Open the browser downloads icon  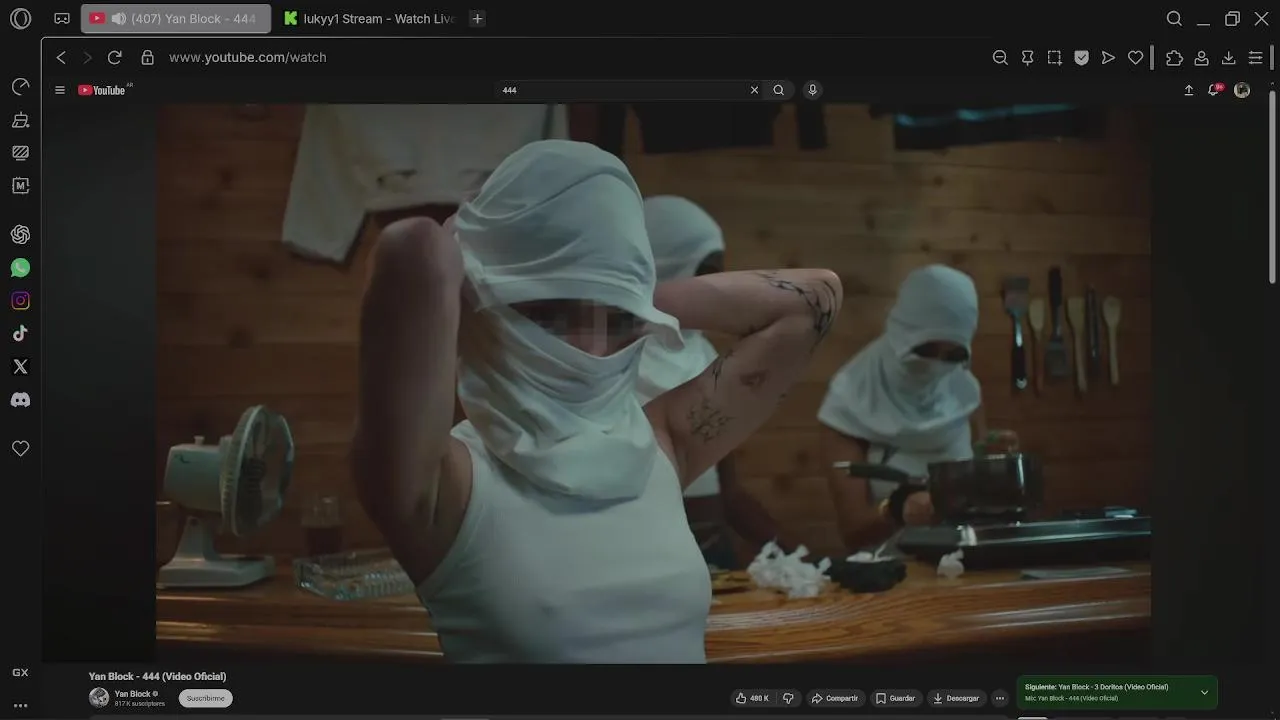(x=1228, y=58)
